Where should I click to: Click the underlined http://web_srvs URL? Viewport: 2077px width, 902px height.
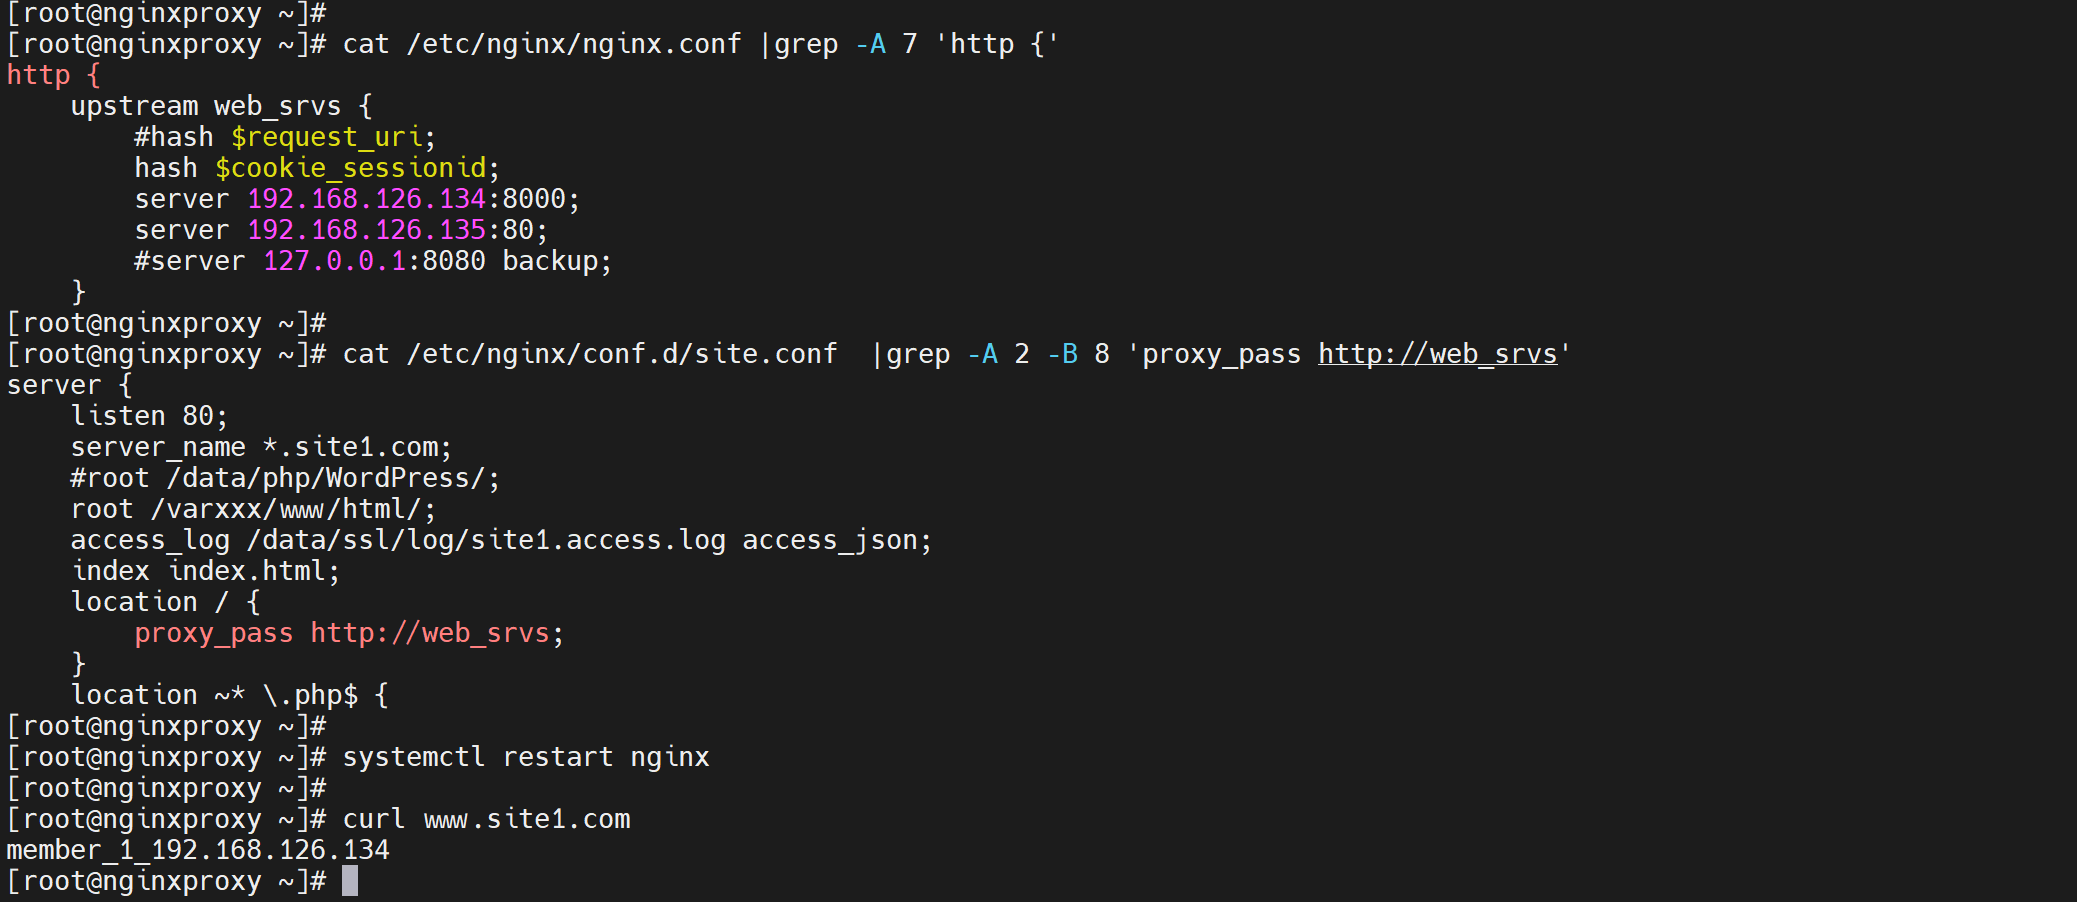tap(1437, 354)
